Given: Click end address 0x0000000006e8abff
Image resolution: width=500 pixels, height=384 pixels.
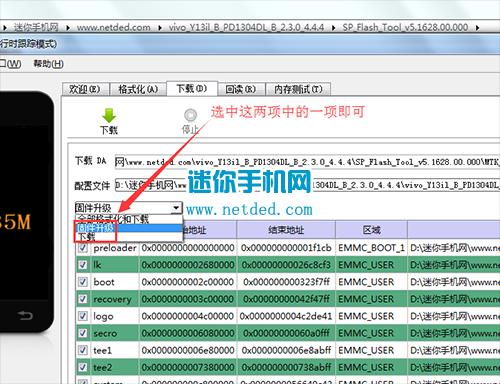Looking at the screenshot, I should point(286,350).
